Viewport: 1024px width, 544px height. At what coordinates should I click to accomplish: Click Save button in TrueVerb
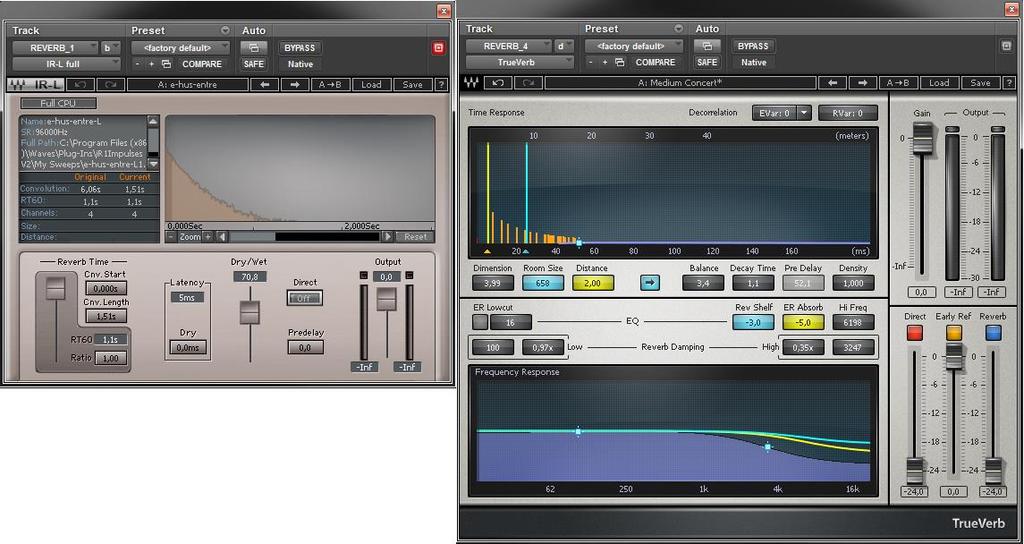(x=980, y=83)
